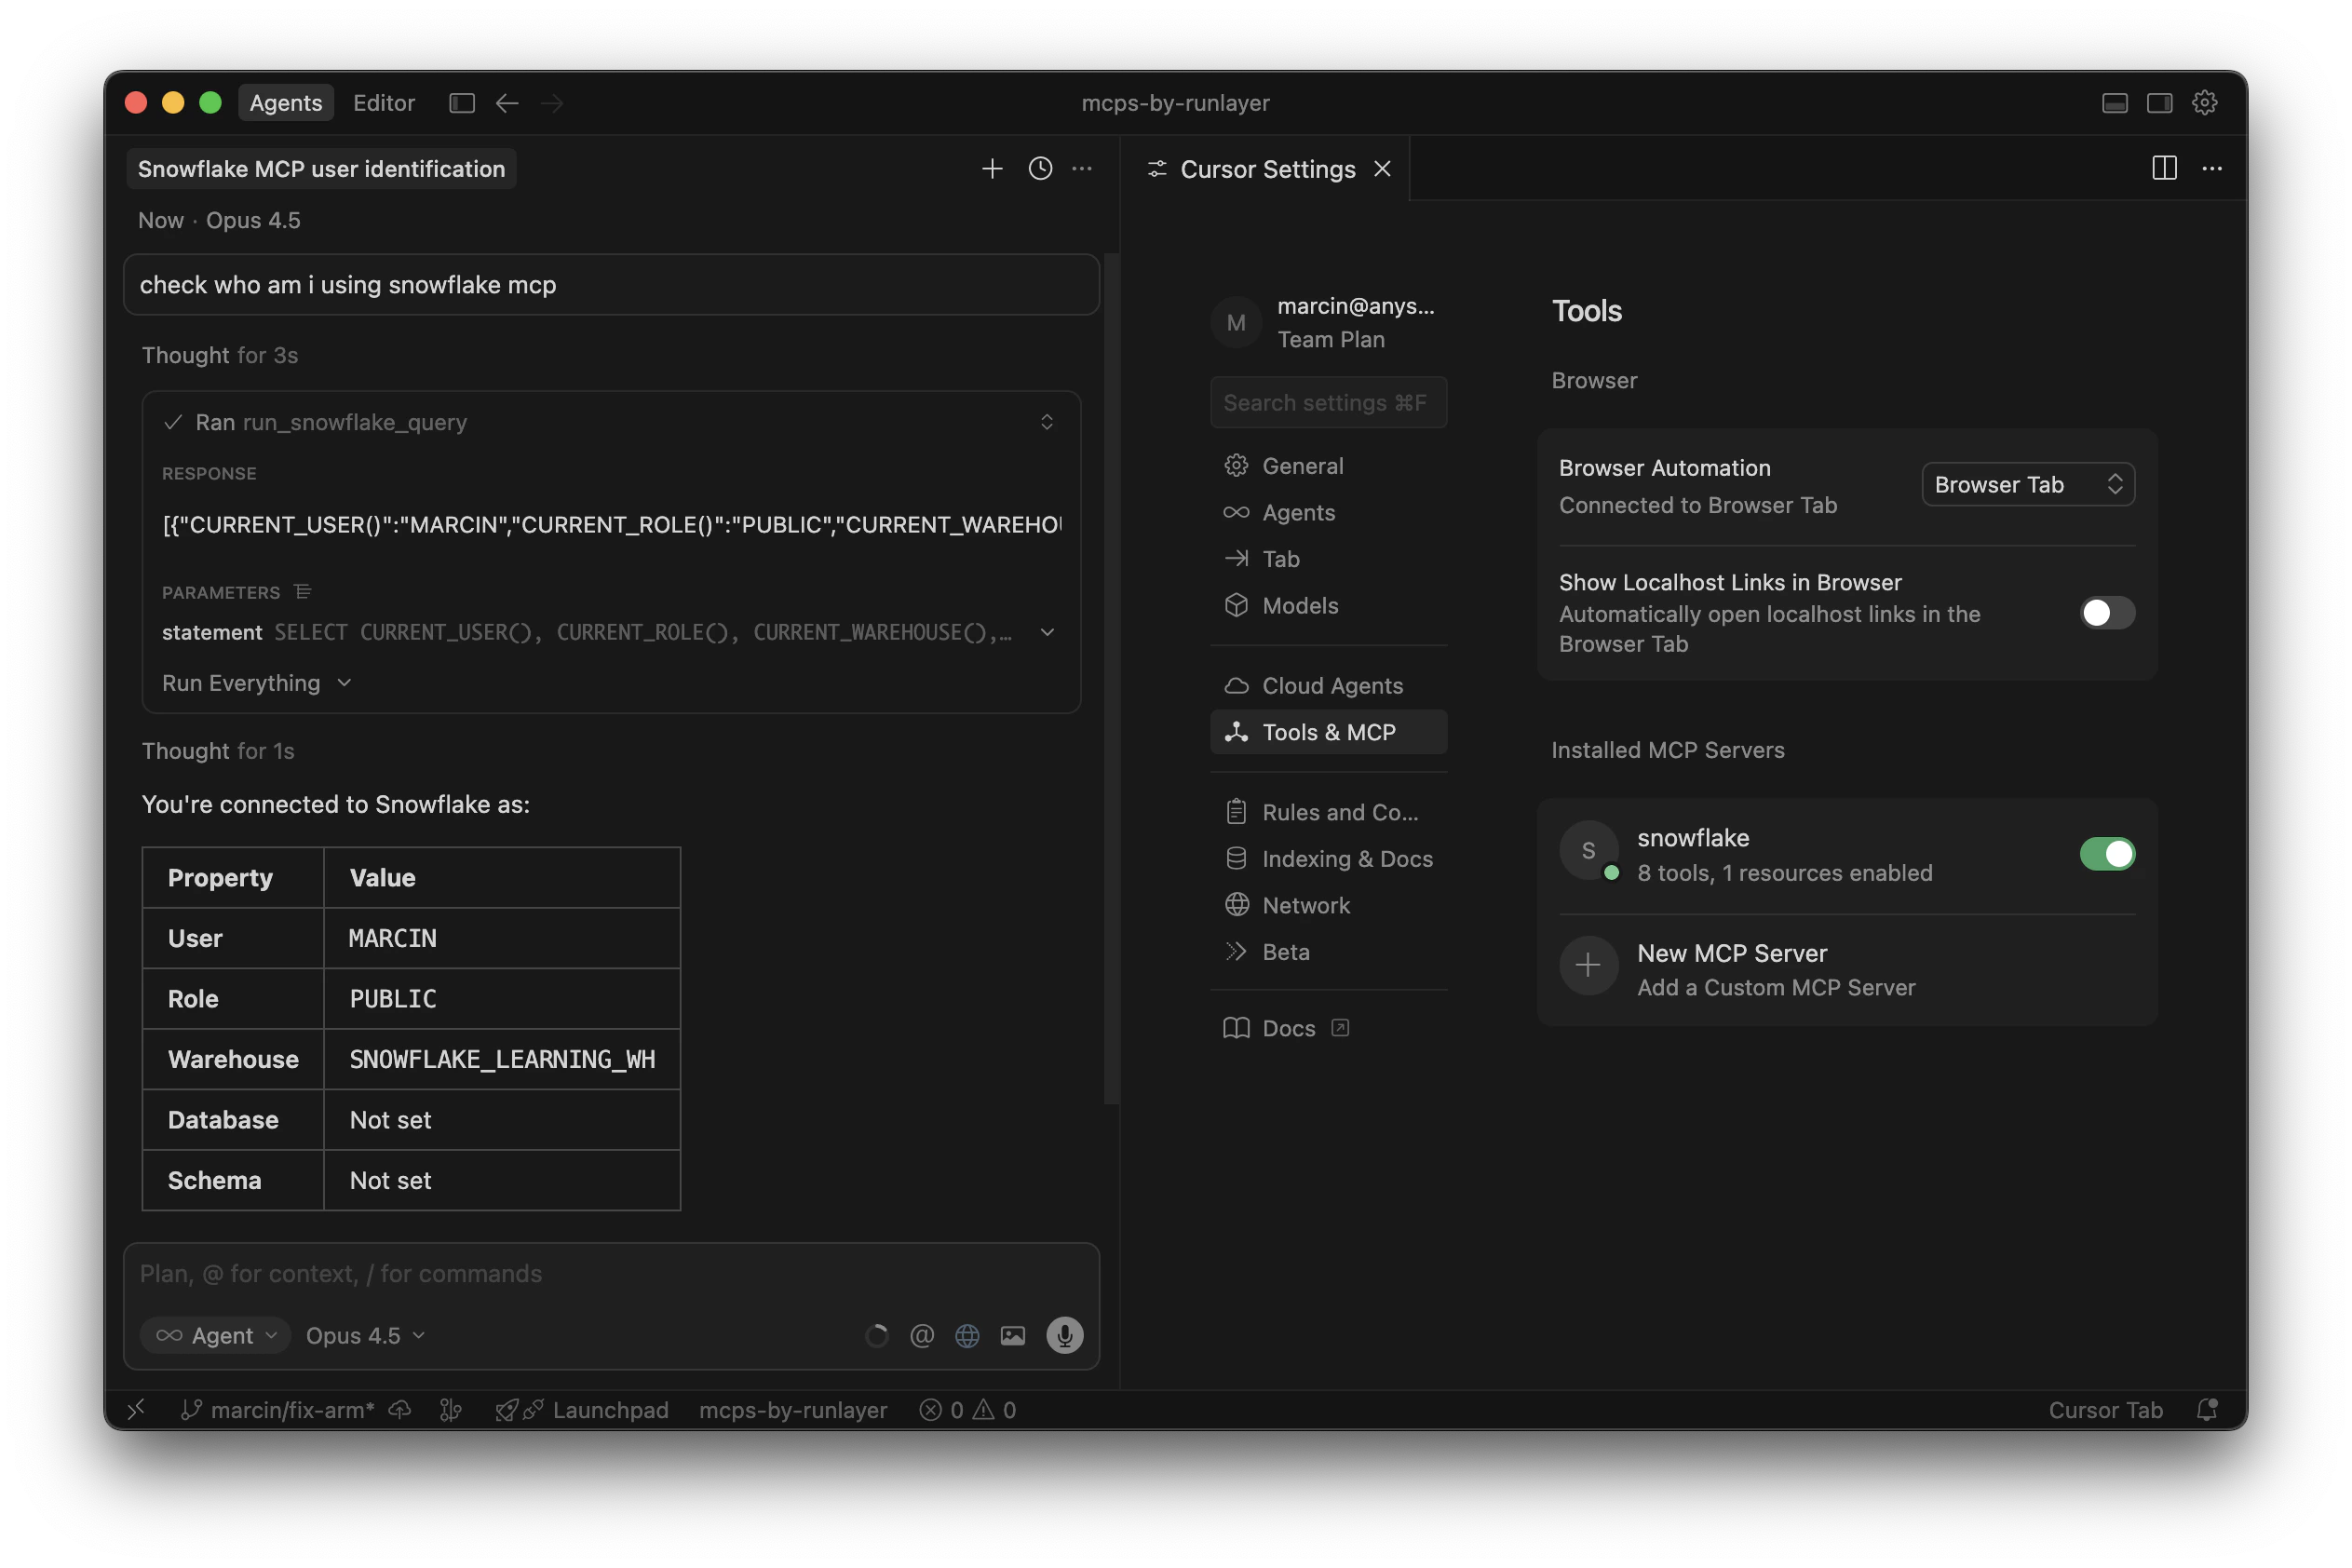Focus the Search settings field

coord(1328,402)
